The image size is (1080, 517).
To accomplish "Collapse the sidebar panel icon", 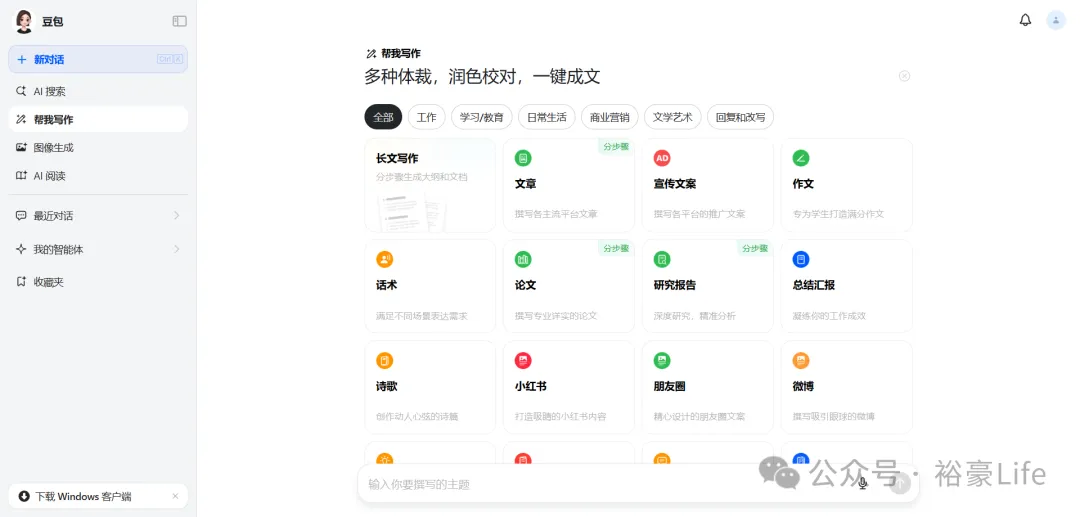I will (180, 21).
